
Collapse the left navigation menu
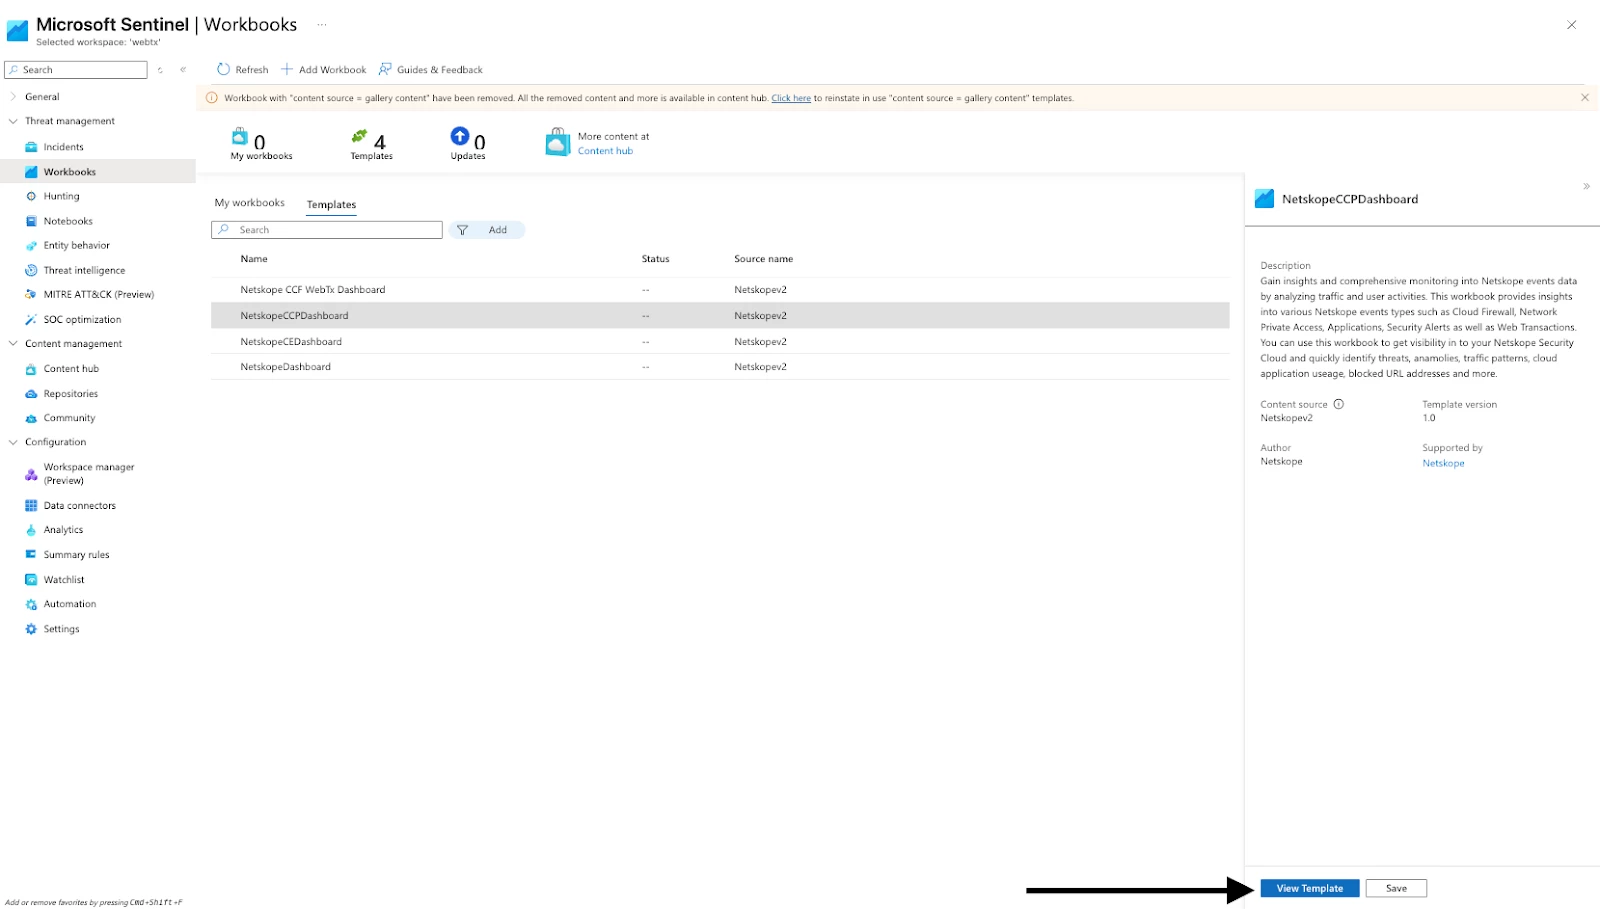point(183,69)
